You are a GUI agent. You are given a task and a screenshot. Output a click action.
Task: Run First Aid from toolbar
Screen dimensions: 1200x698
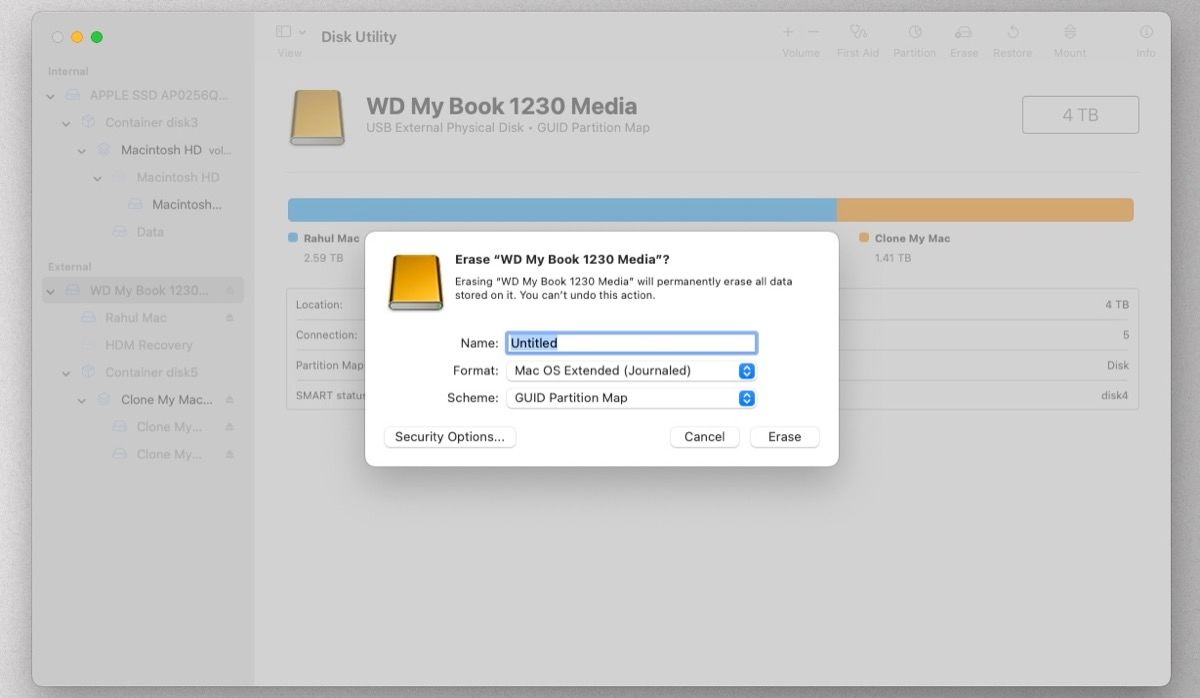click(858, 32)
